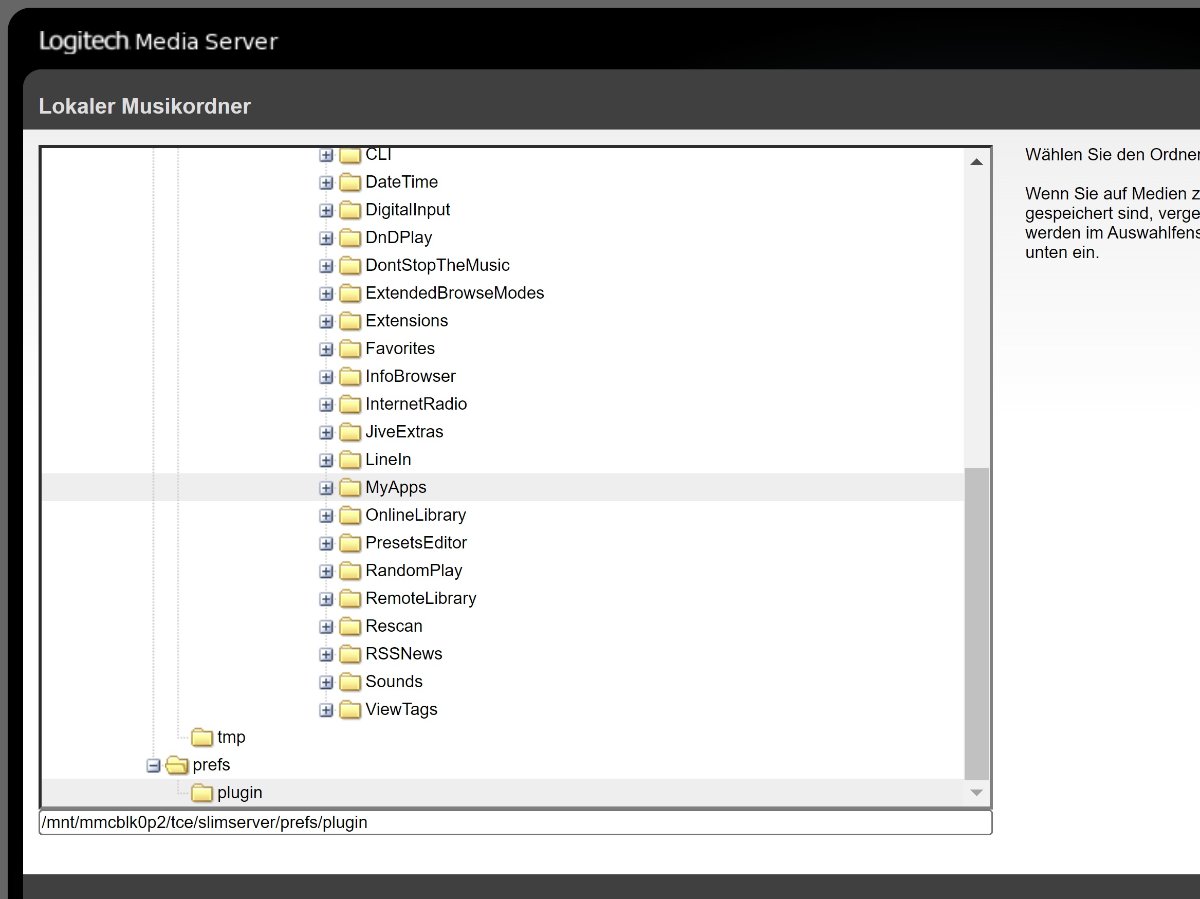This screenshot has width=1200, height=899.
Task: Click the scrollbar down arrow
Action: (977, 793)
